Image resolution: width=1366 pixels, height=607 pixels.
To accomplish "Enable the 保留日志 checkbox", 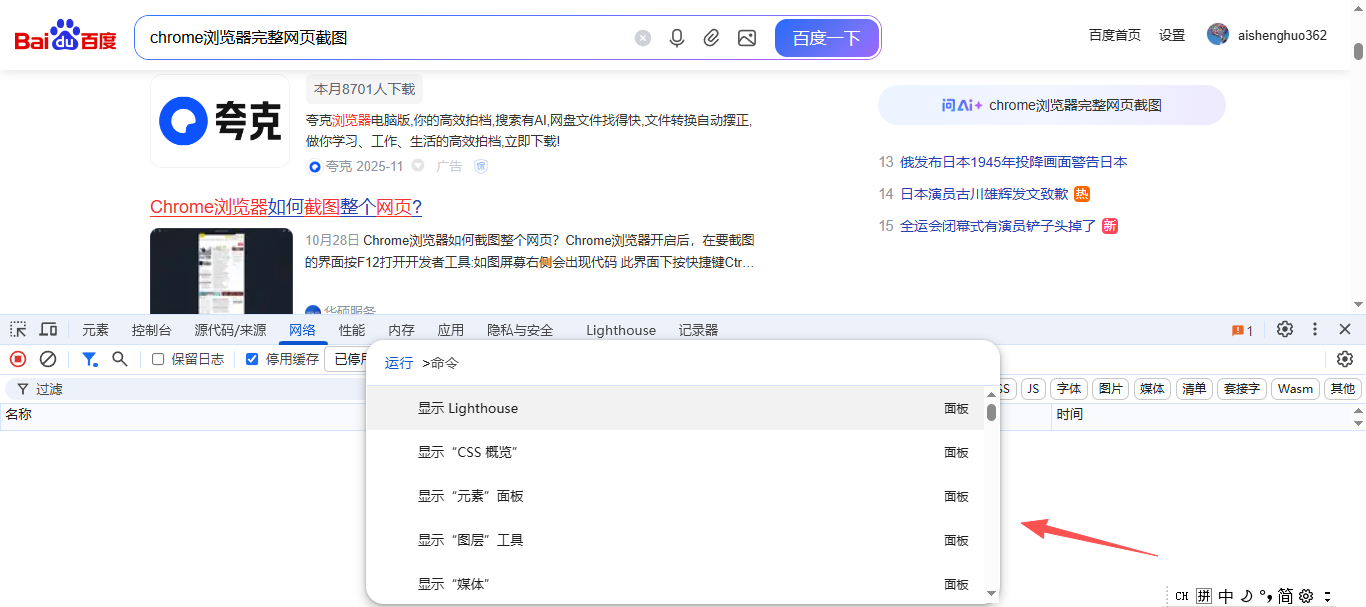I will [158, 360].
